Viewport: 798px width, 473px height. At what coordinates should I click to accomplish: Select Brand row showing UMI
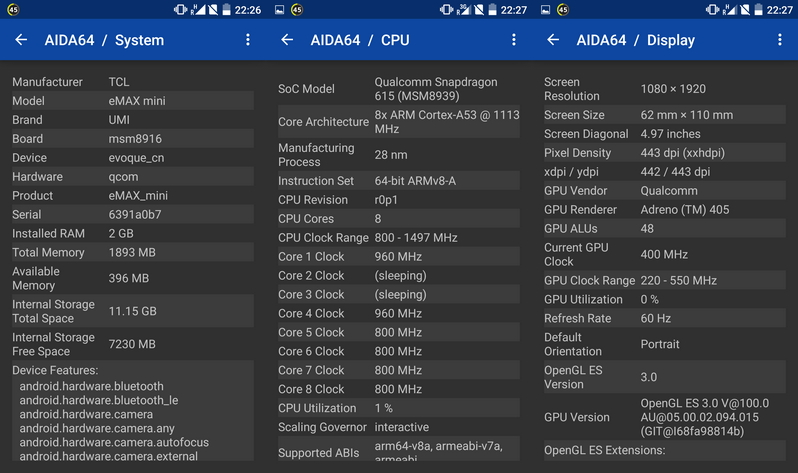[133, 119]
